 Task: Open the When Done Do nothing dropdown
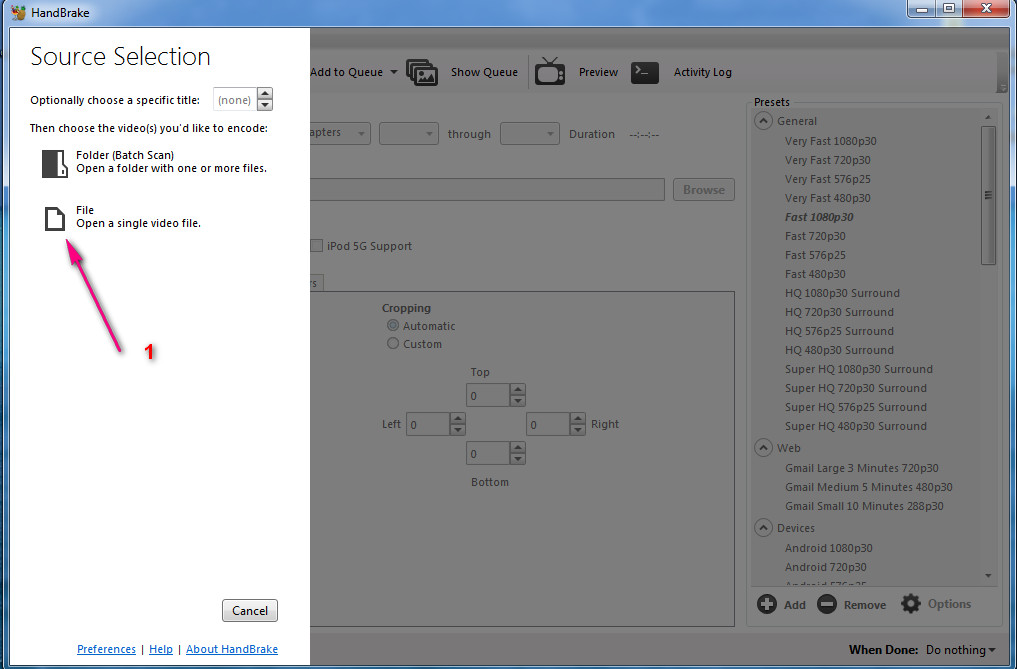pyautogui.click(x=961, y=650)
